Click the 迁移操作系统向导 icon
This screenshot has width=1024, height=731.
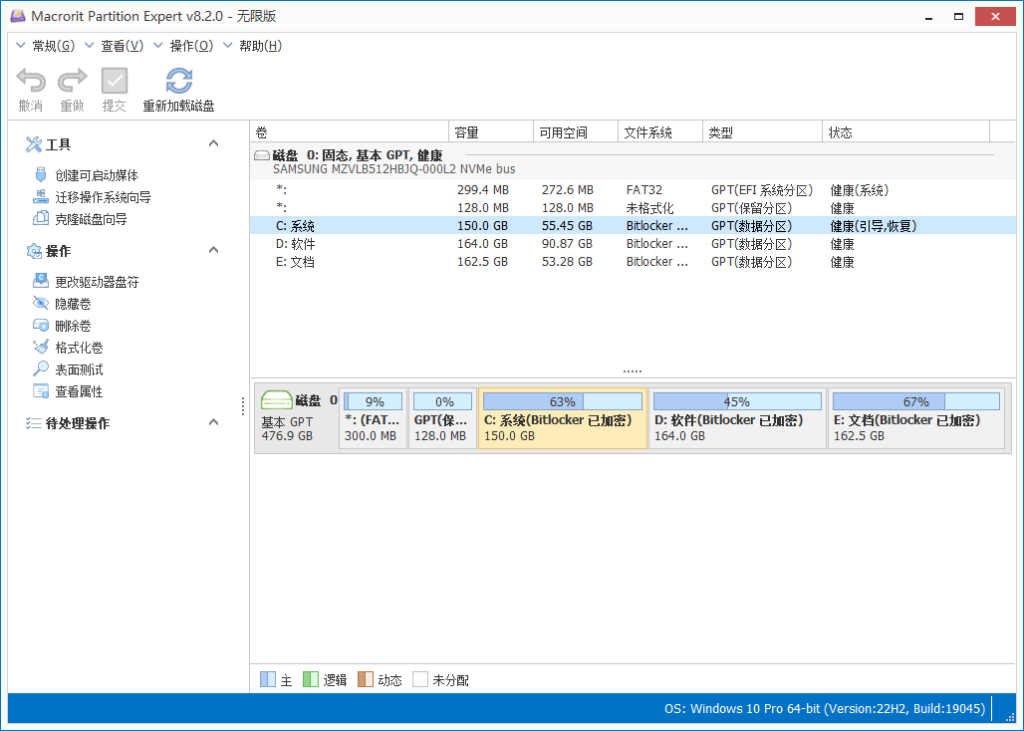(x=40, y=197)
